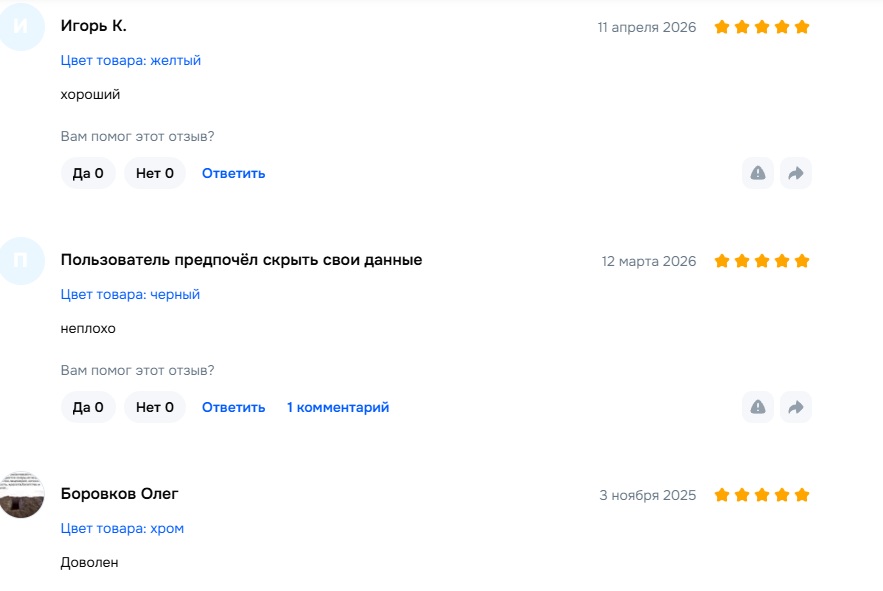
Task: Click the star rating of Игорь К.'s review
Action: click(x=762, y=27)
